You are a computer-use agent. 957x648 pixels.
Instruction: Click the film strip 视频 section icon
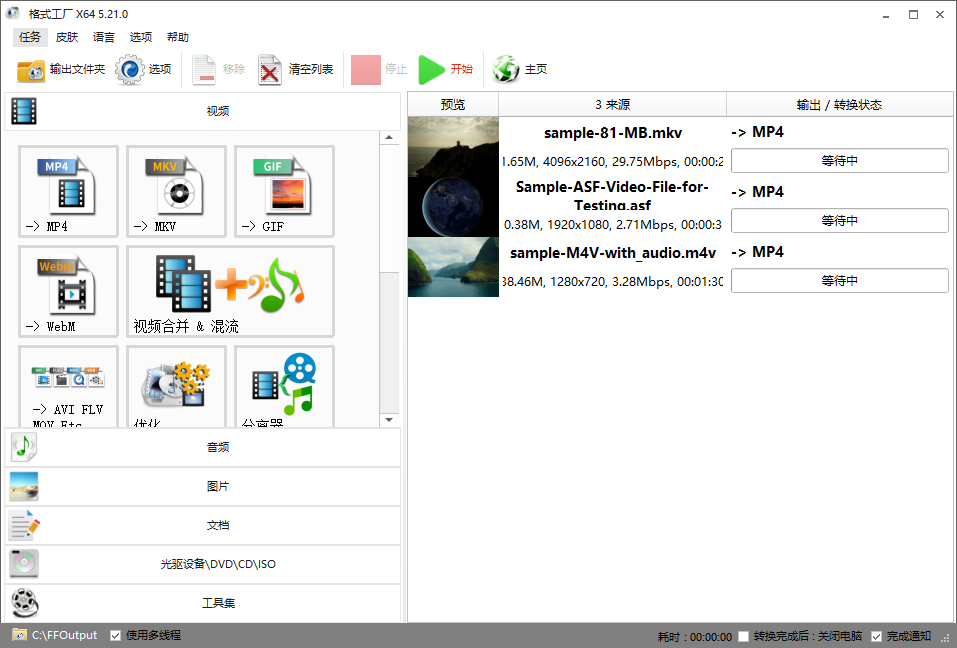(24, 111)
